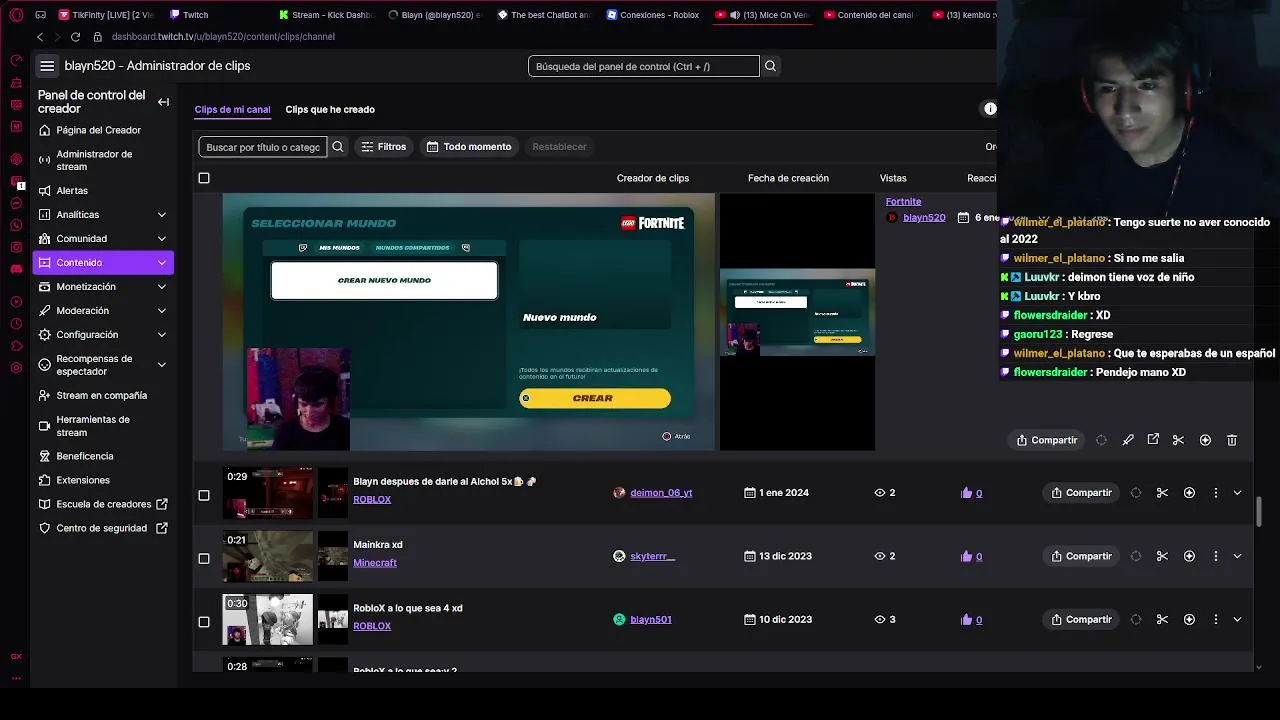Screen dimensions: 1280x720
Task: Open Alertas in the sidebar
Action: click(x=72, y=190)
